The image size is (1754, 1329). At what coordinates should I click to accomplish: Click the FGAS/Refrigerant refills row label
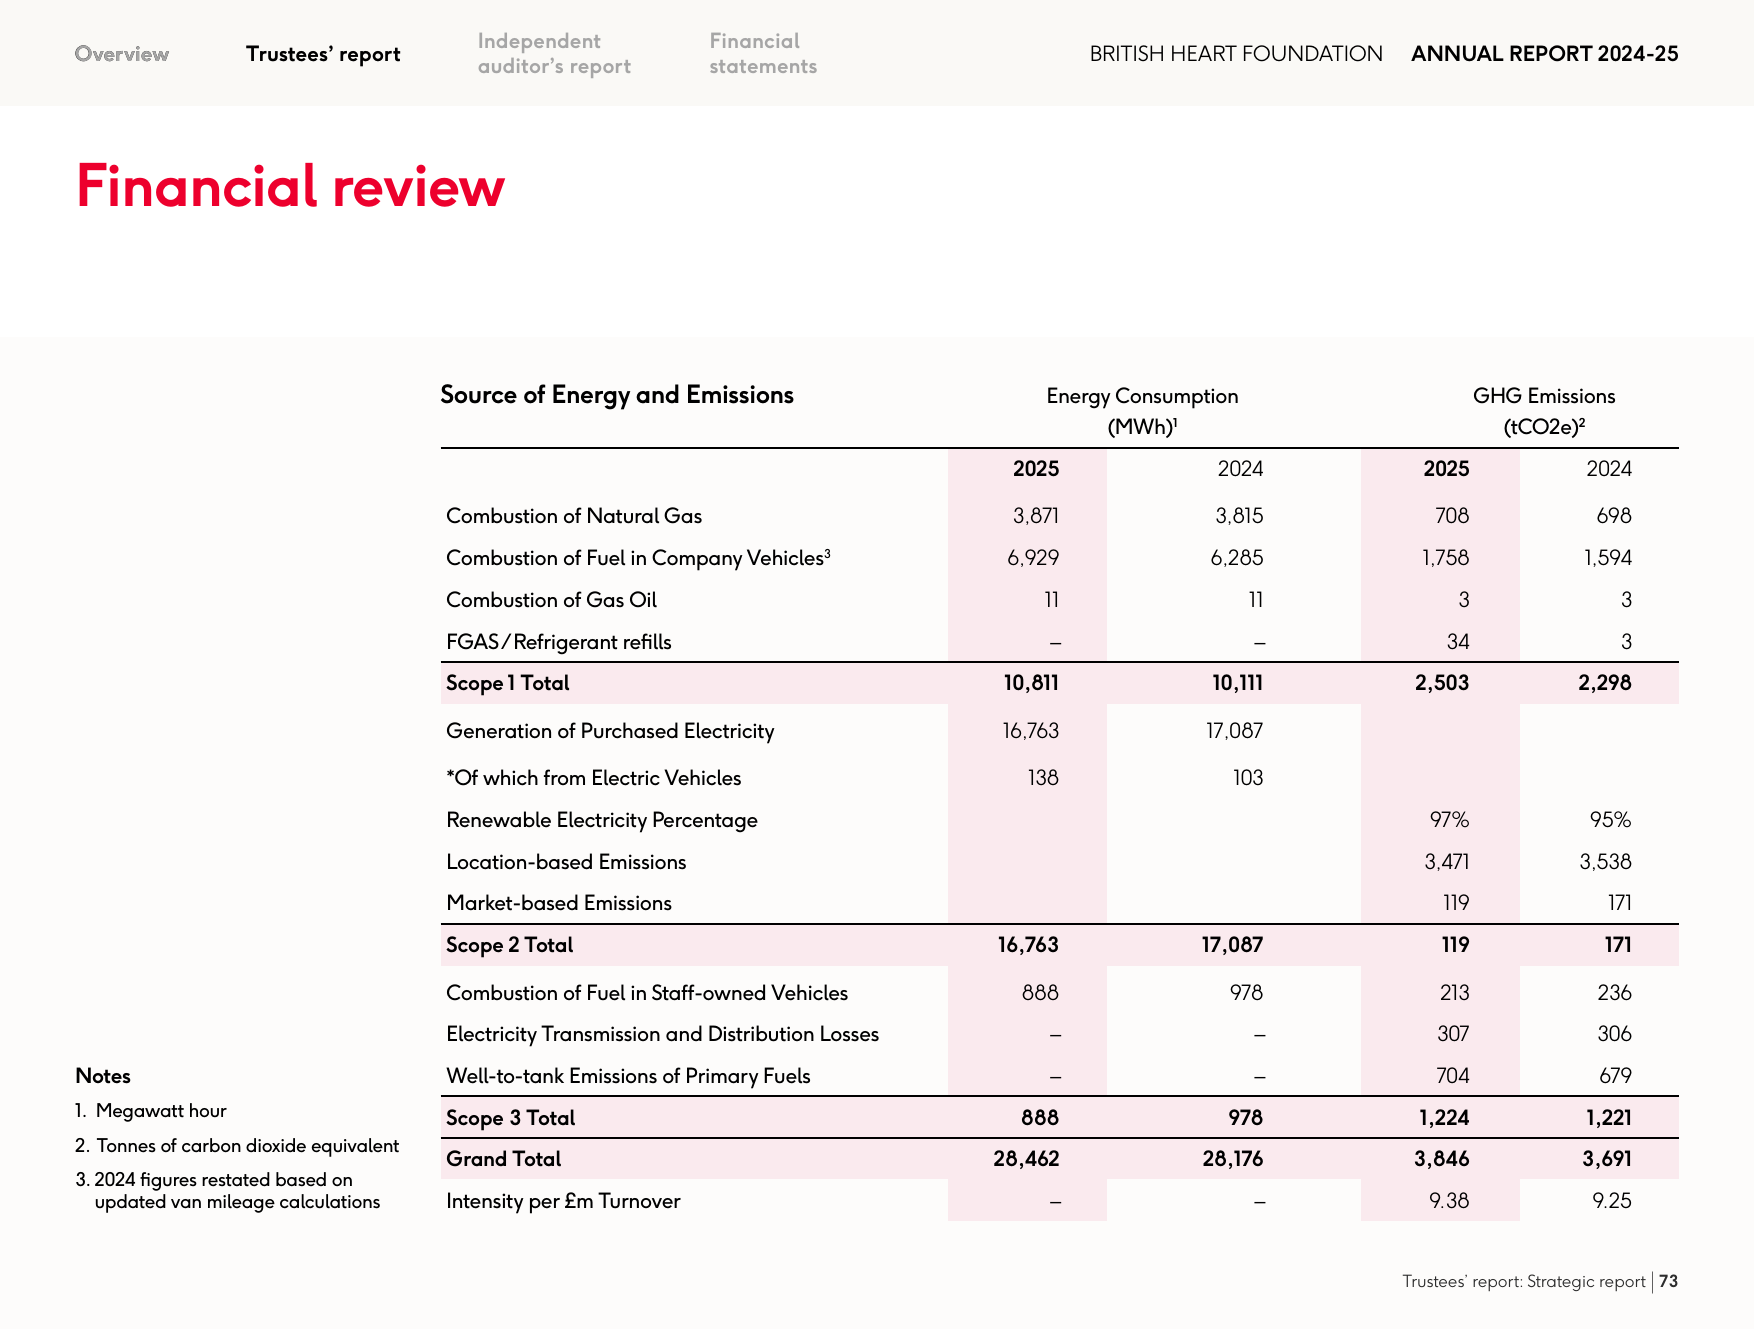(x=559, y=642)
